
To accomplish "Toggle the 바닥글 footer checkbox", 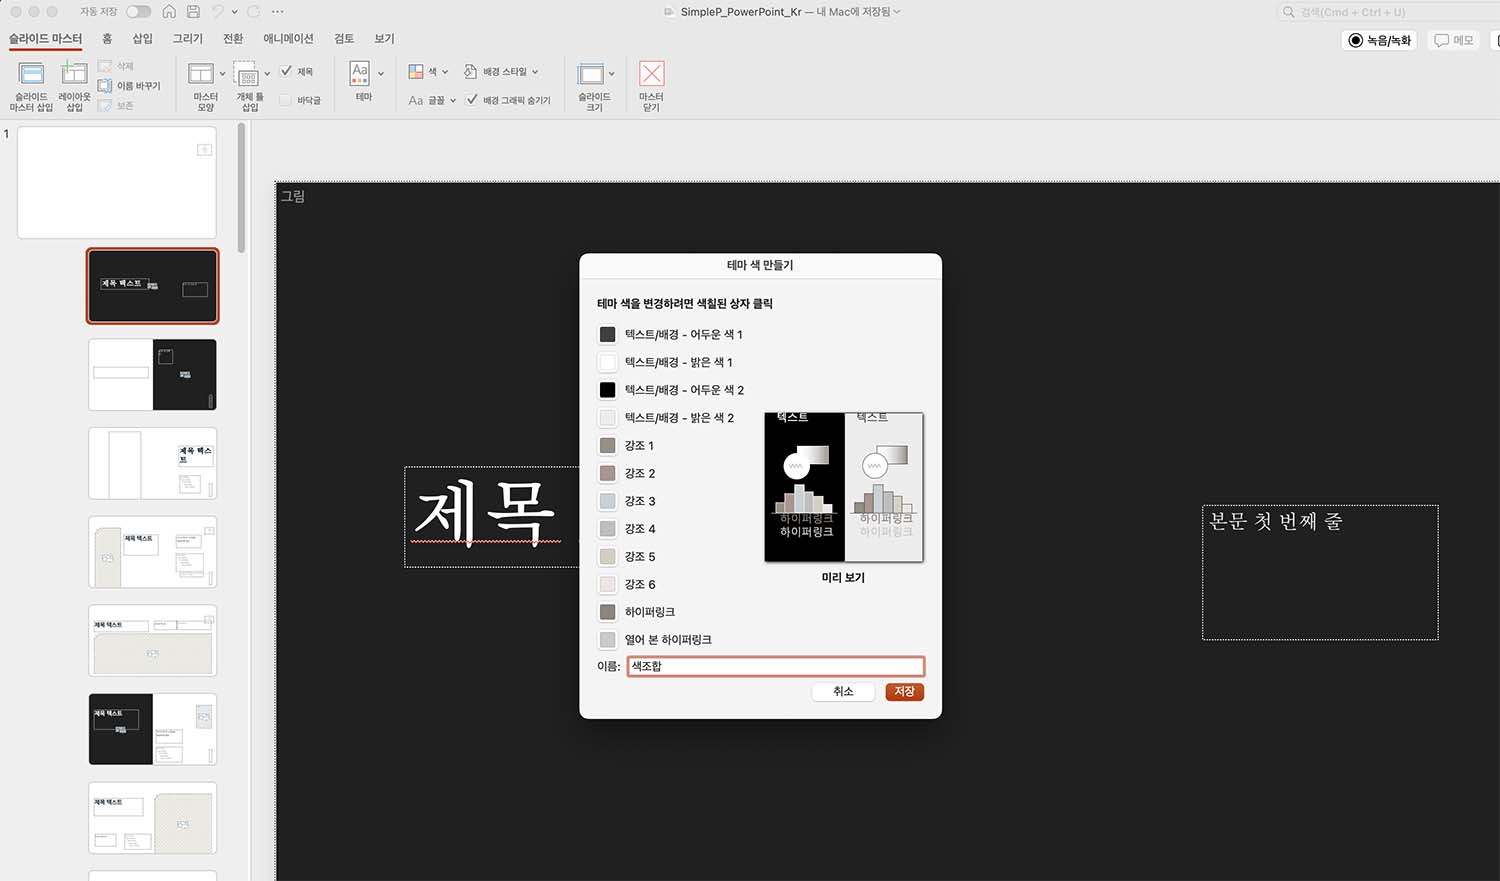I will (x=286, y=100).
